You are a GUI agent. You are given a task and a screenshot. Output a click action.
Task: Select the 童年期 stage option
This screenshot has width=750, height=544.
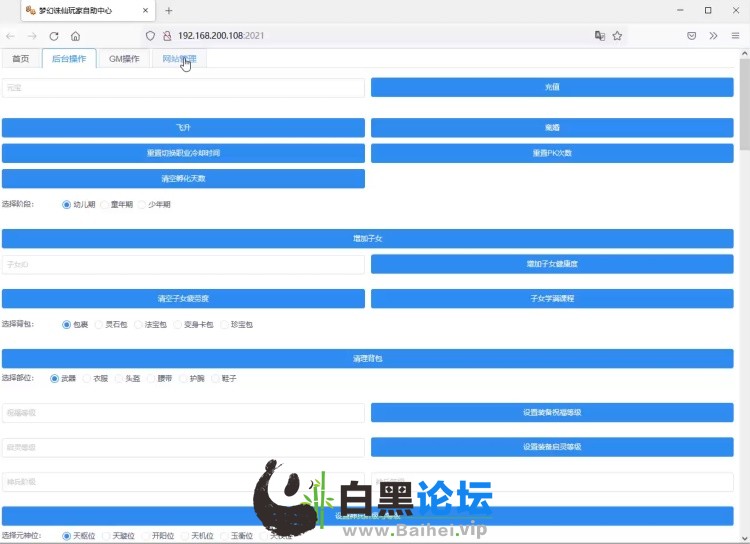click(117, 204)
